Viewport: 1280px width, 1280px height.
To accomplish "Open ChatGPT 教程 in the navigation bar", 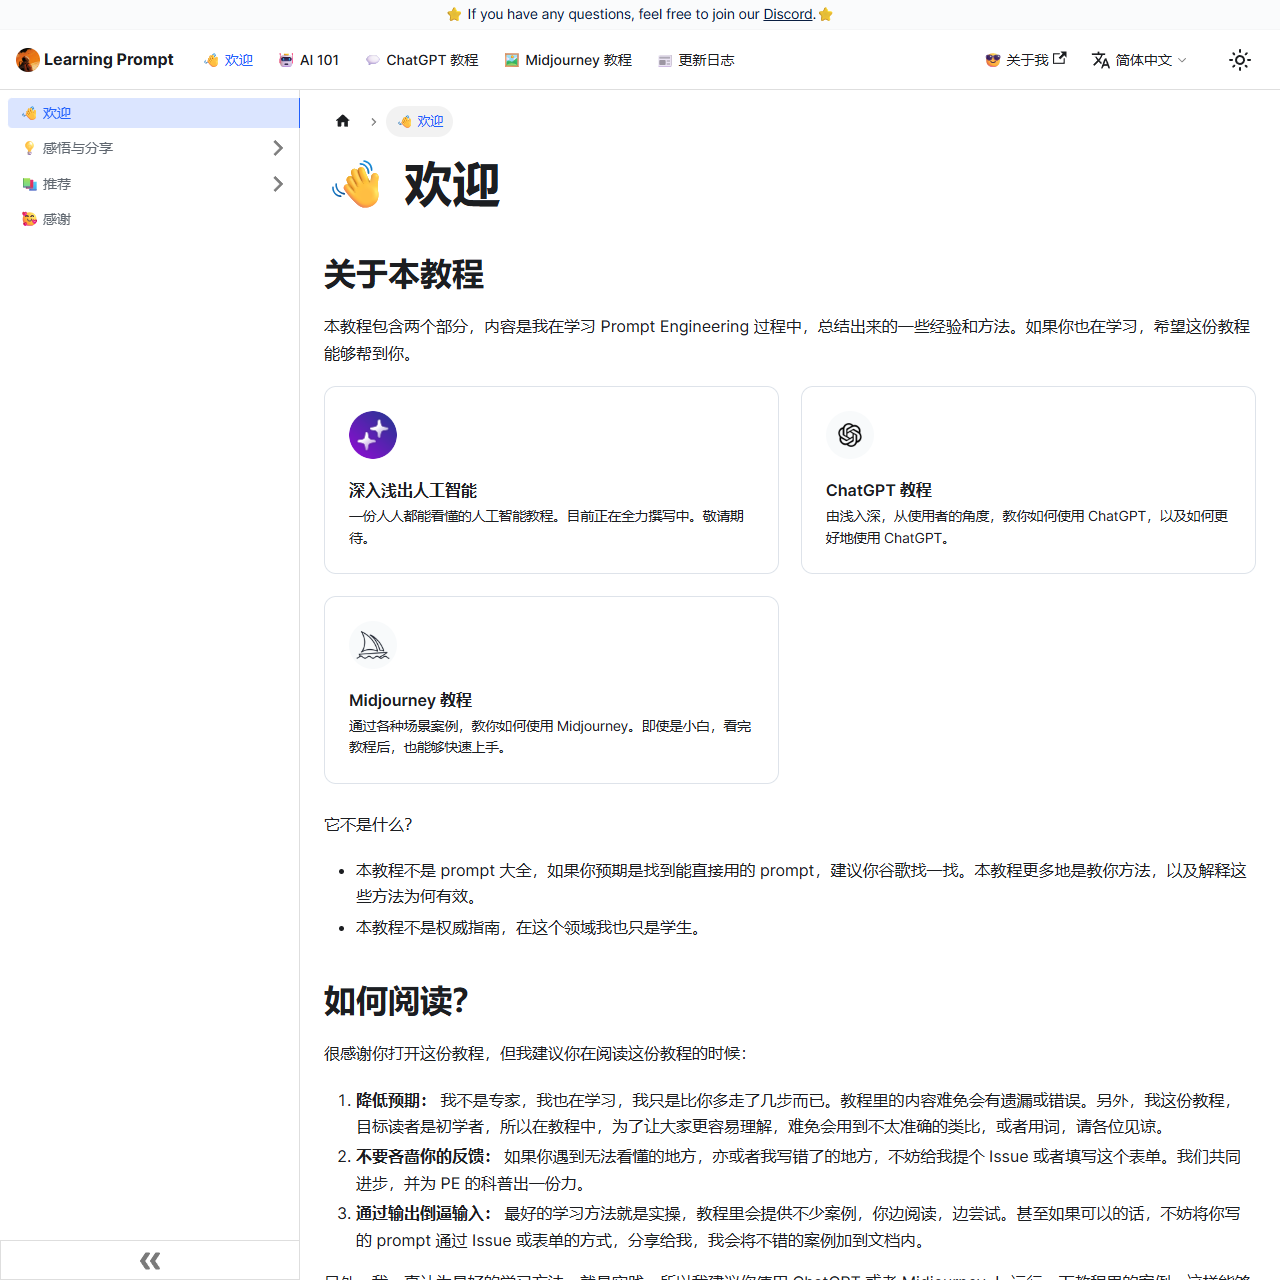I will (x=422, y=60).
